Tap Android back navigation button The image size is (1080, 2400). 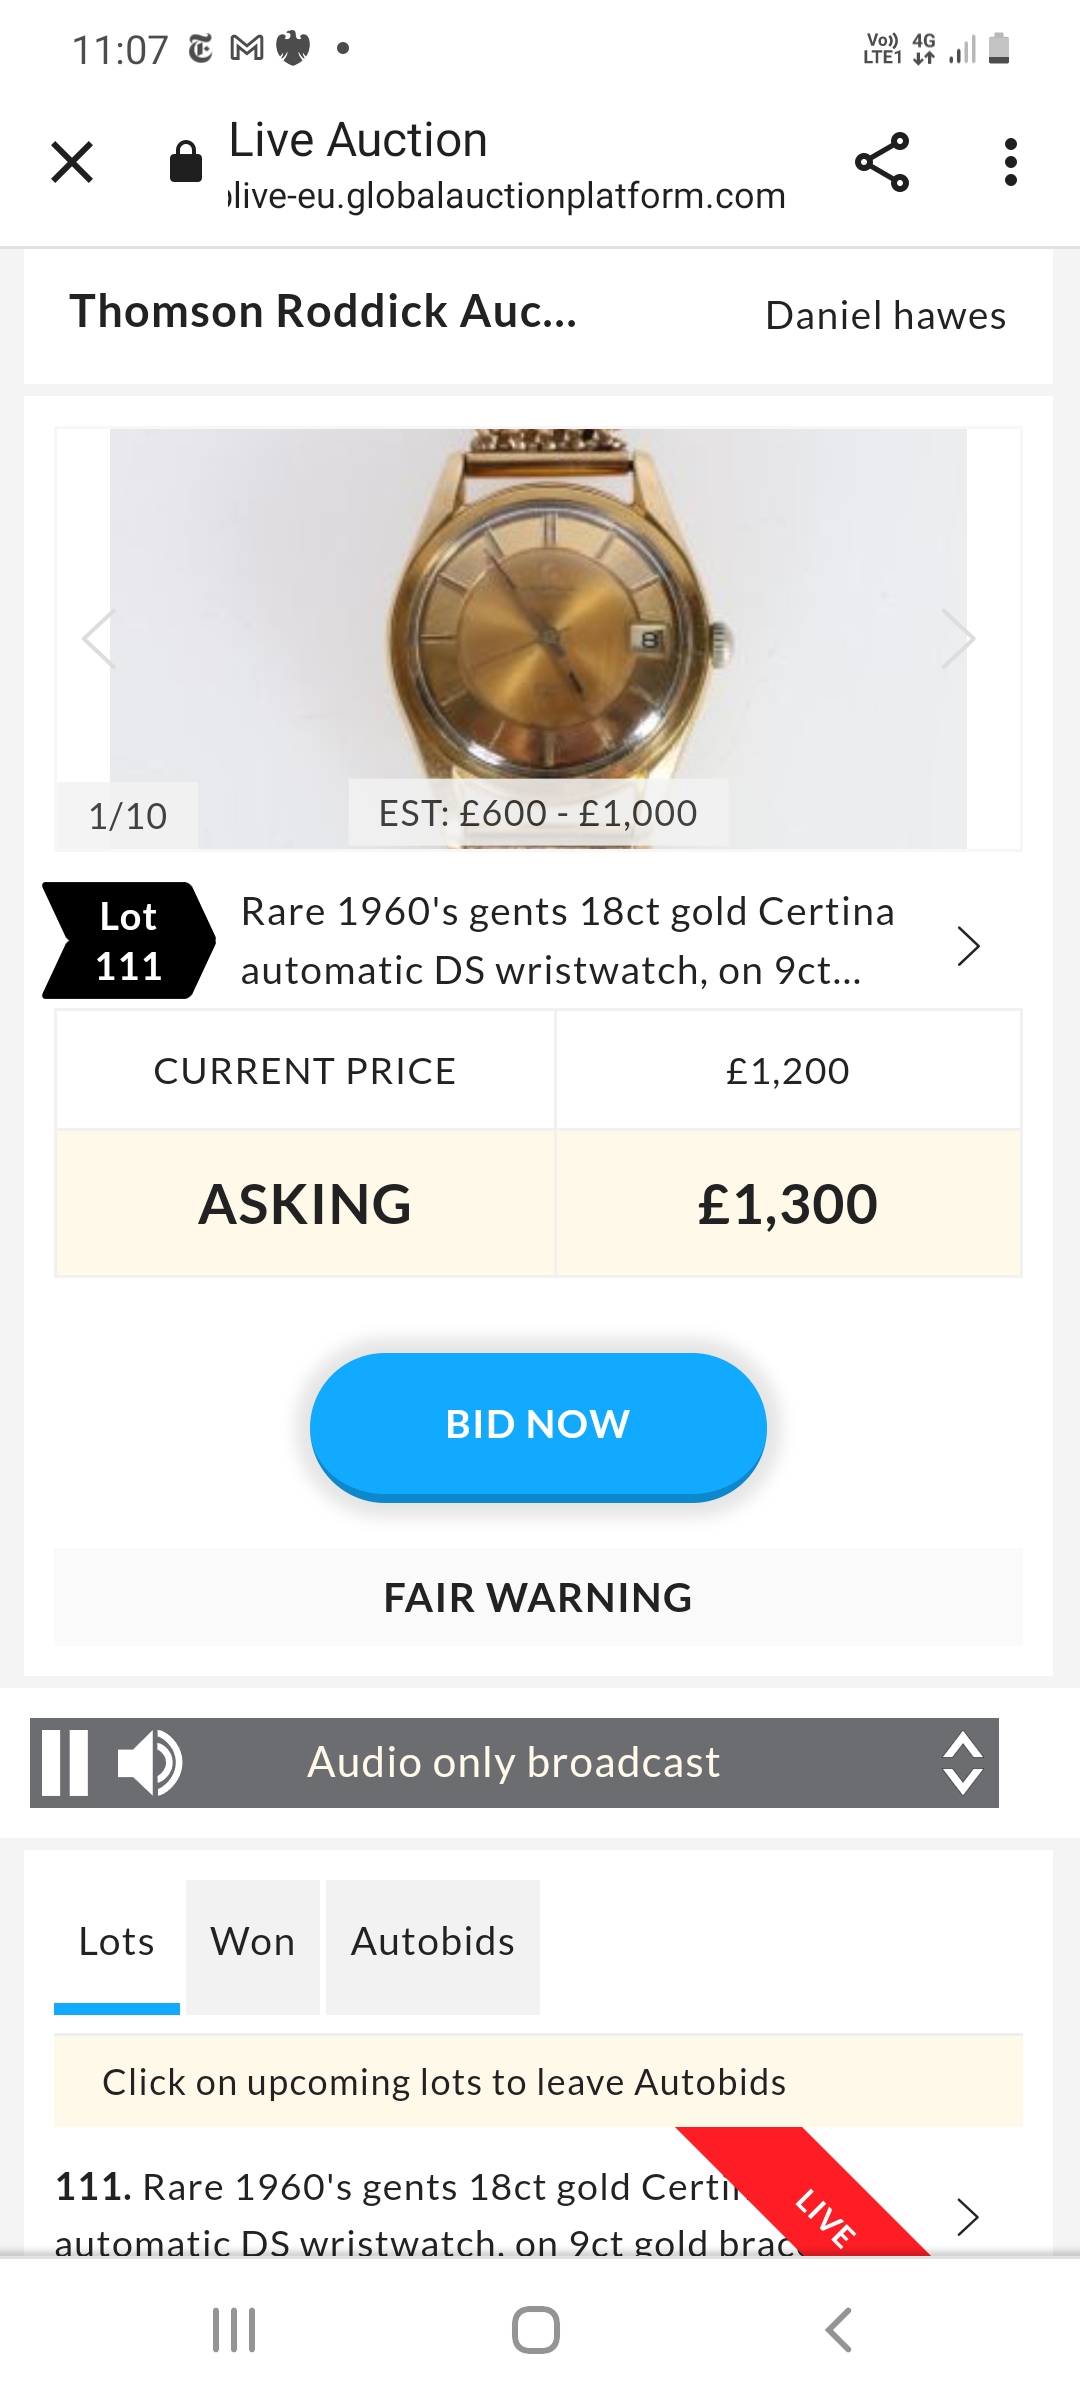pyautogui.click(x=838, y=2330)
